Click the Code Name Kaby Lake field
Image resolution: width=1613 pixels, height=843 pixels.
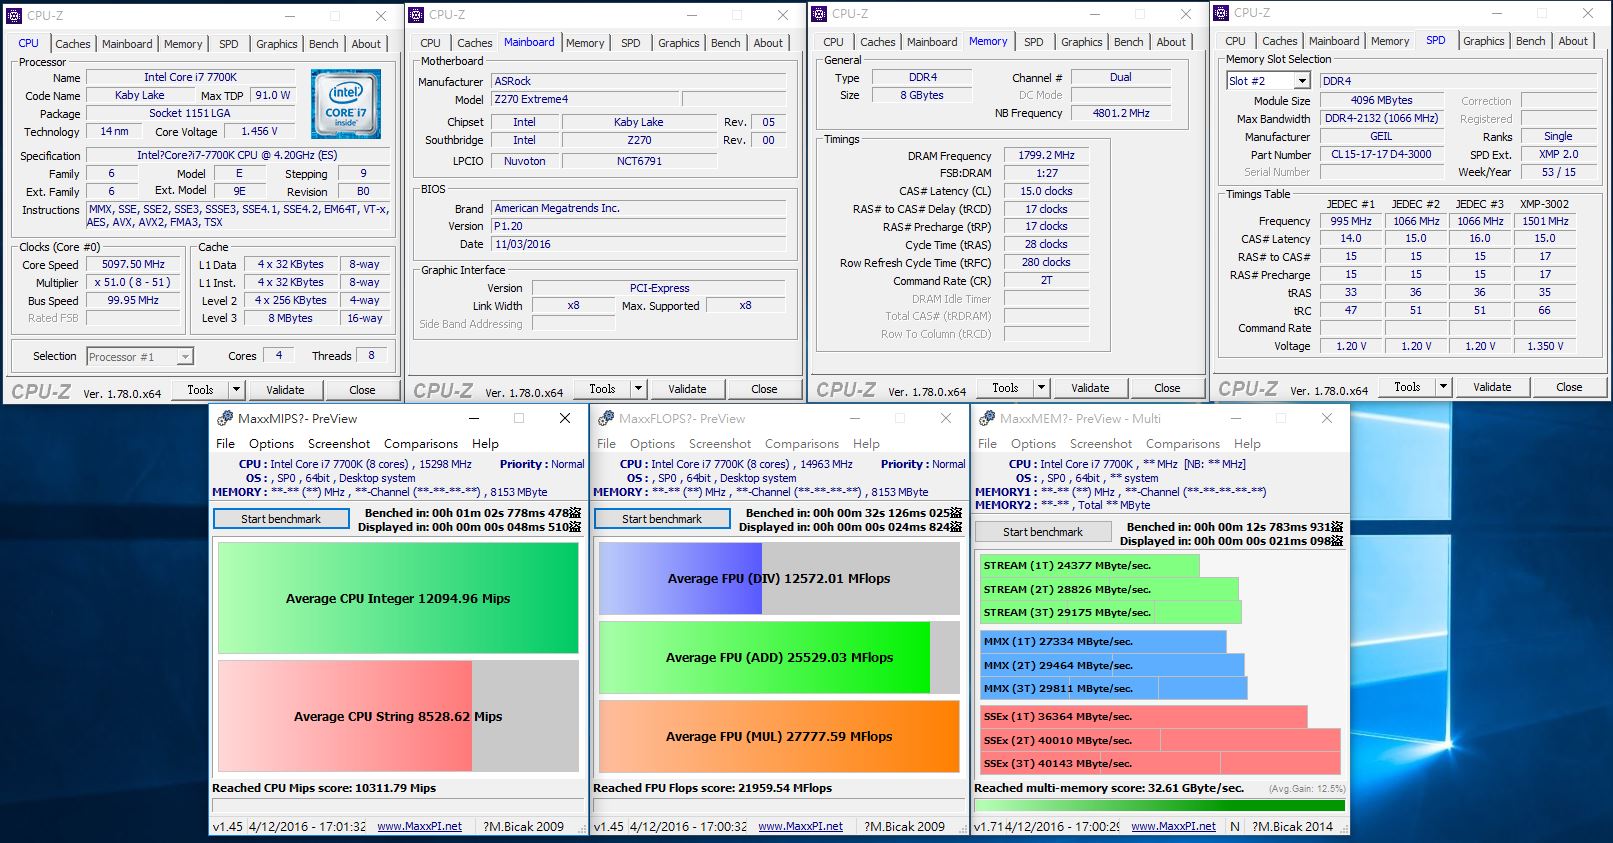(139, 95)
